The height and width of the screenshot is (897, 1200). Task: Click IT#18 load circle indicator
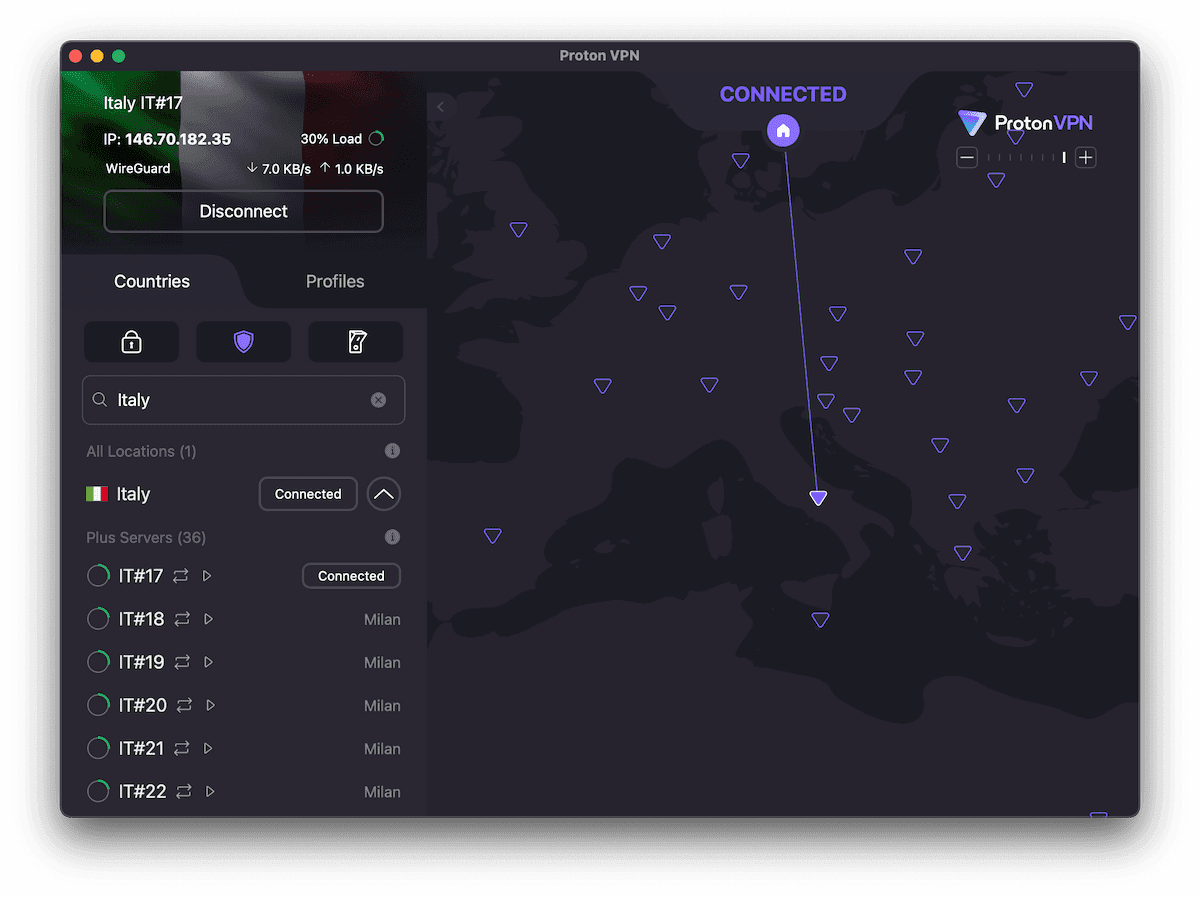(98, 619)
